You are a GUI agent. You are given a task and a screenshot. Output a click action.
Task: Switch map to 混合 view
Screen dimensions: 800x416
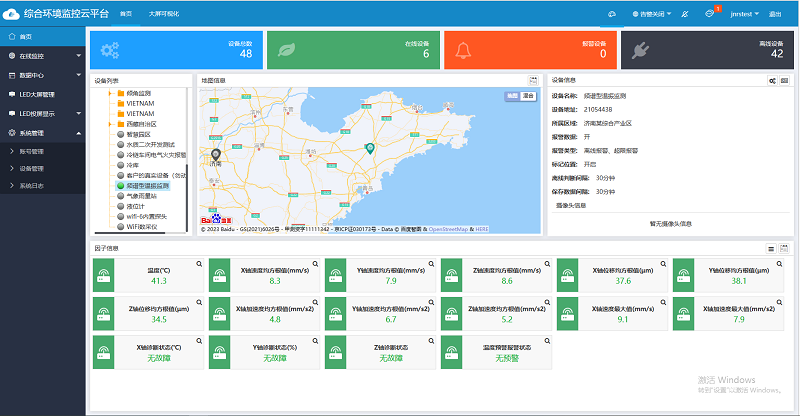(x=528, y=95)
